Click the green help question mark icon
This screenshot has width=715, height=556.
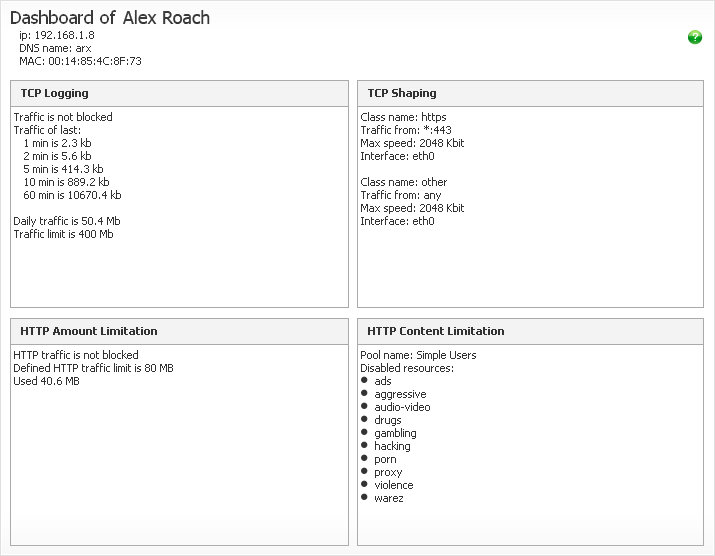click(694, 37)
